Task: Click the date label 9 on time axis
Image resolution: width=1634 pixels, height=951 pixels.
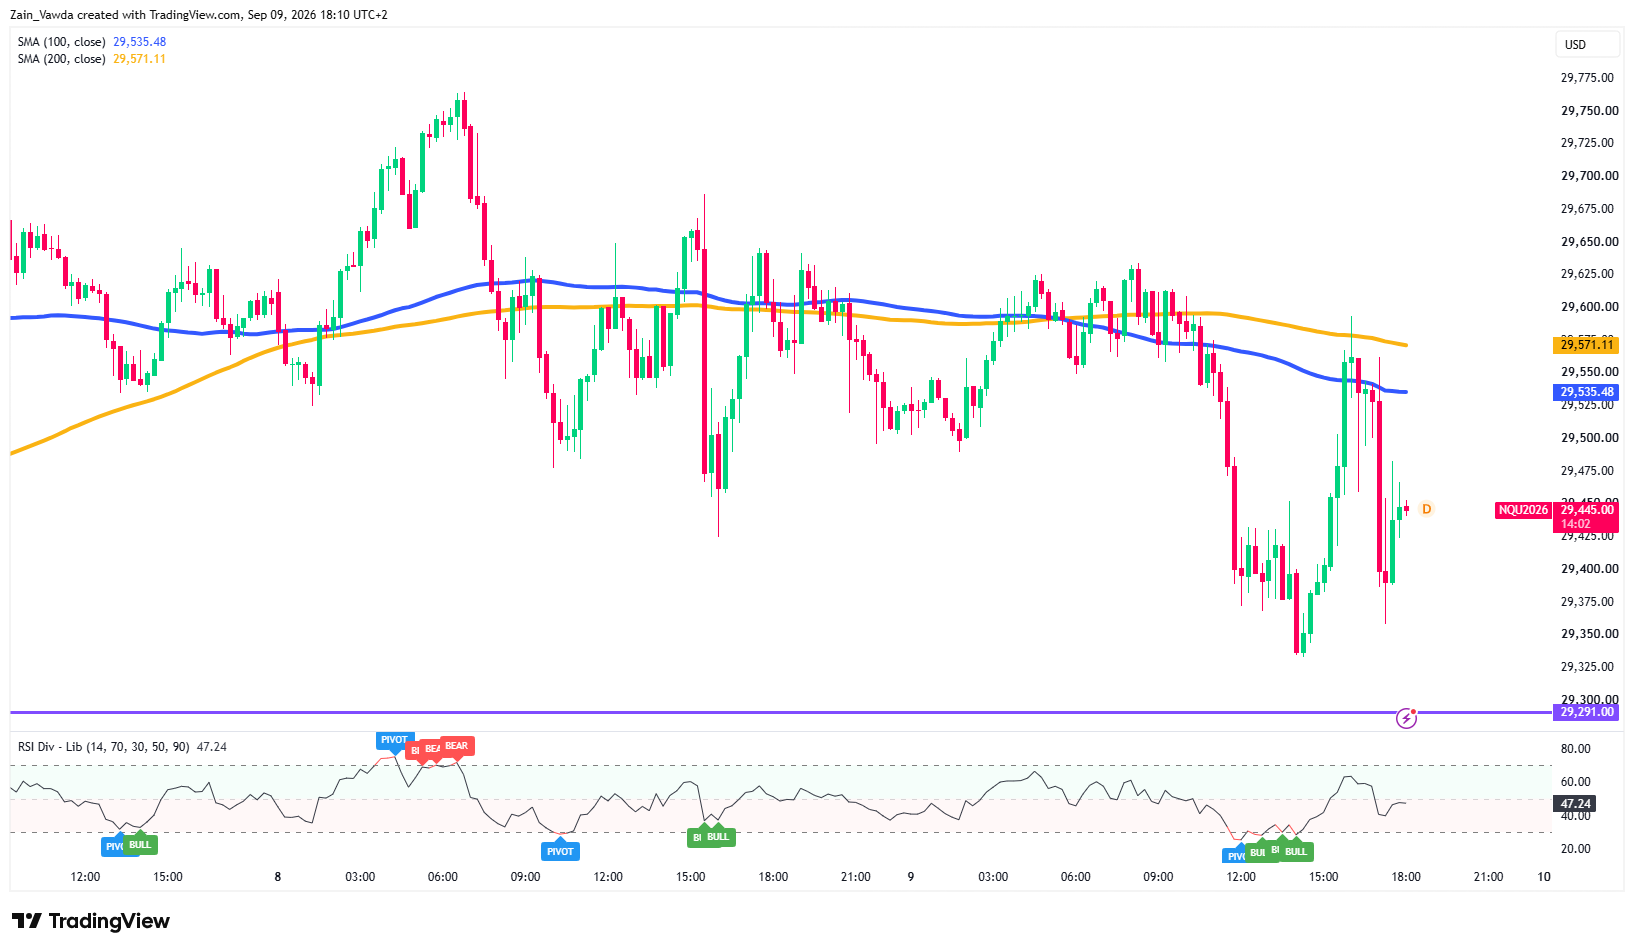Action: (911, 877)
